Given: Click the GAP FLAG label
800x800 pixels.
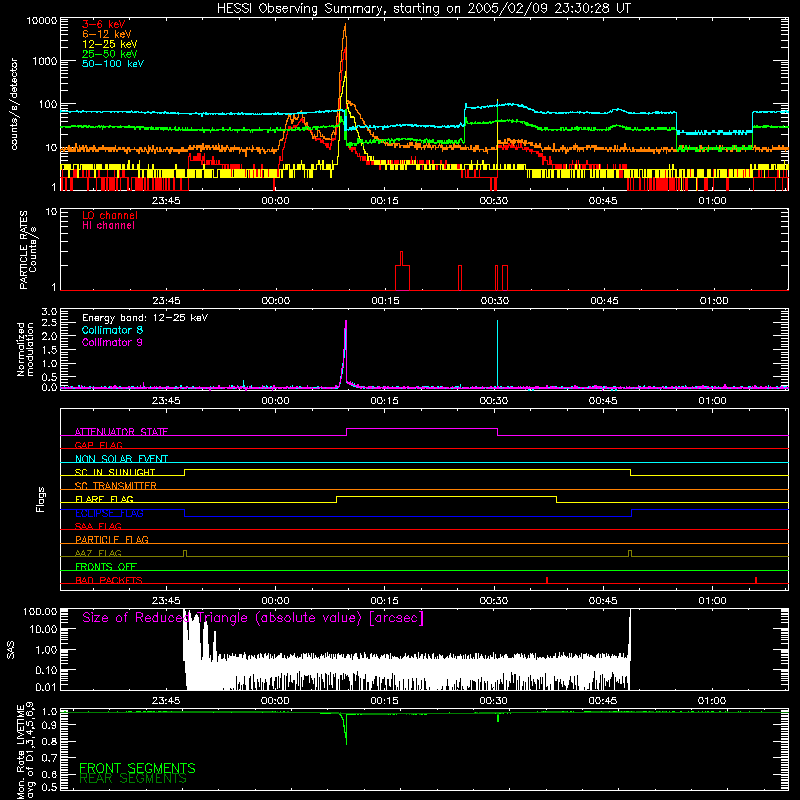Looking at the screenshot, I should 98,445.
